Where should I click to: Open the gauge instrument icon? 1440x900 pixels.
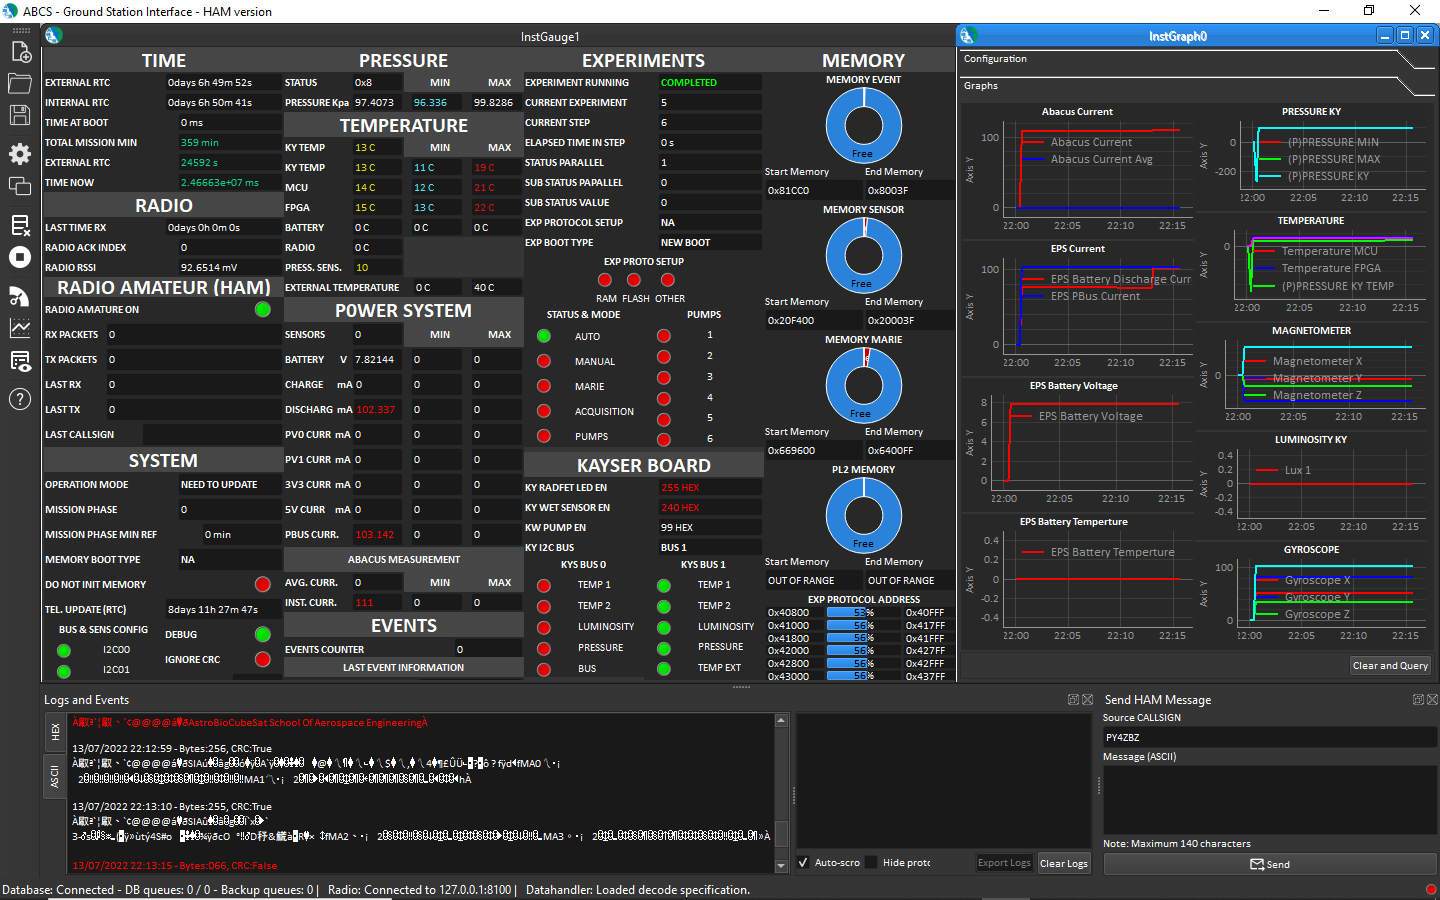tap(20, 296)
